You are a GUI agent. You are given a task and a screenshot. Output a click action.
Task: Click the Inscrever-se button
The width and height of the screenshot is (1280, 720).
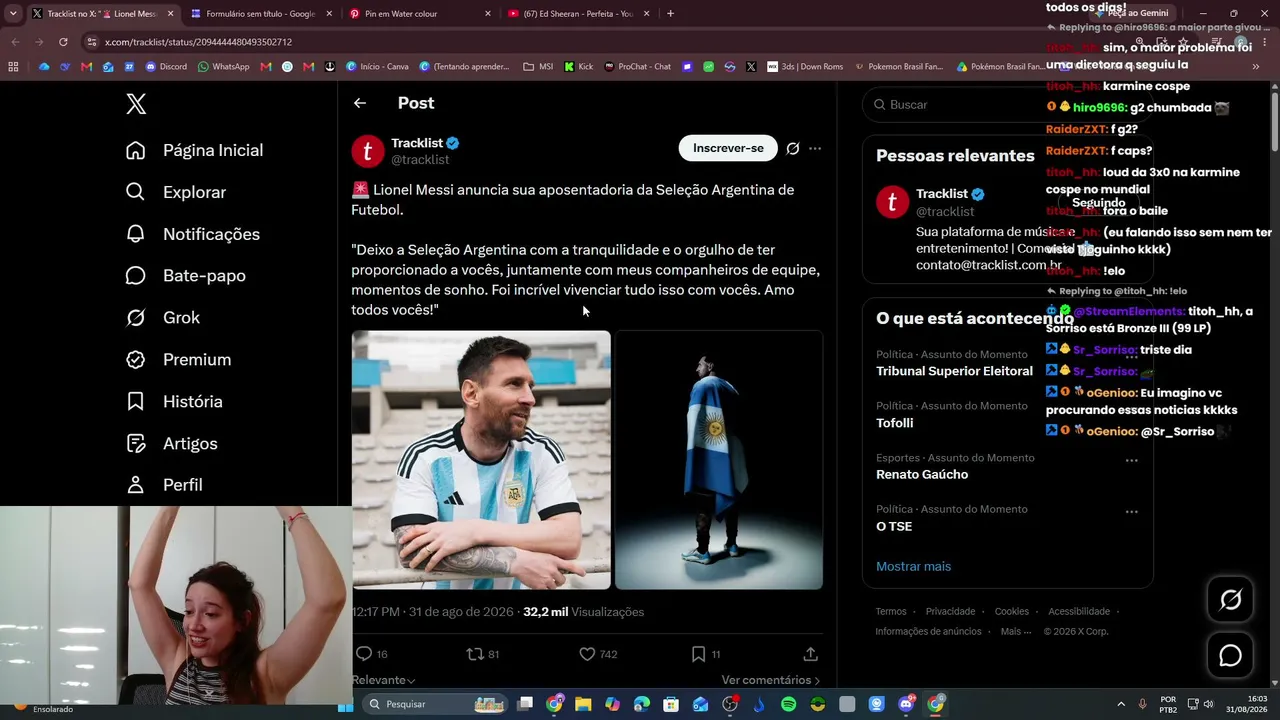point(728,148)
